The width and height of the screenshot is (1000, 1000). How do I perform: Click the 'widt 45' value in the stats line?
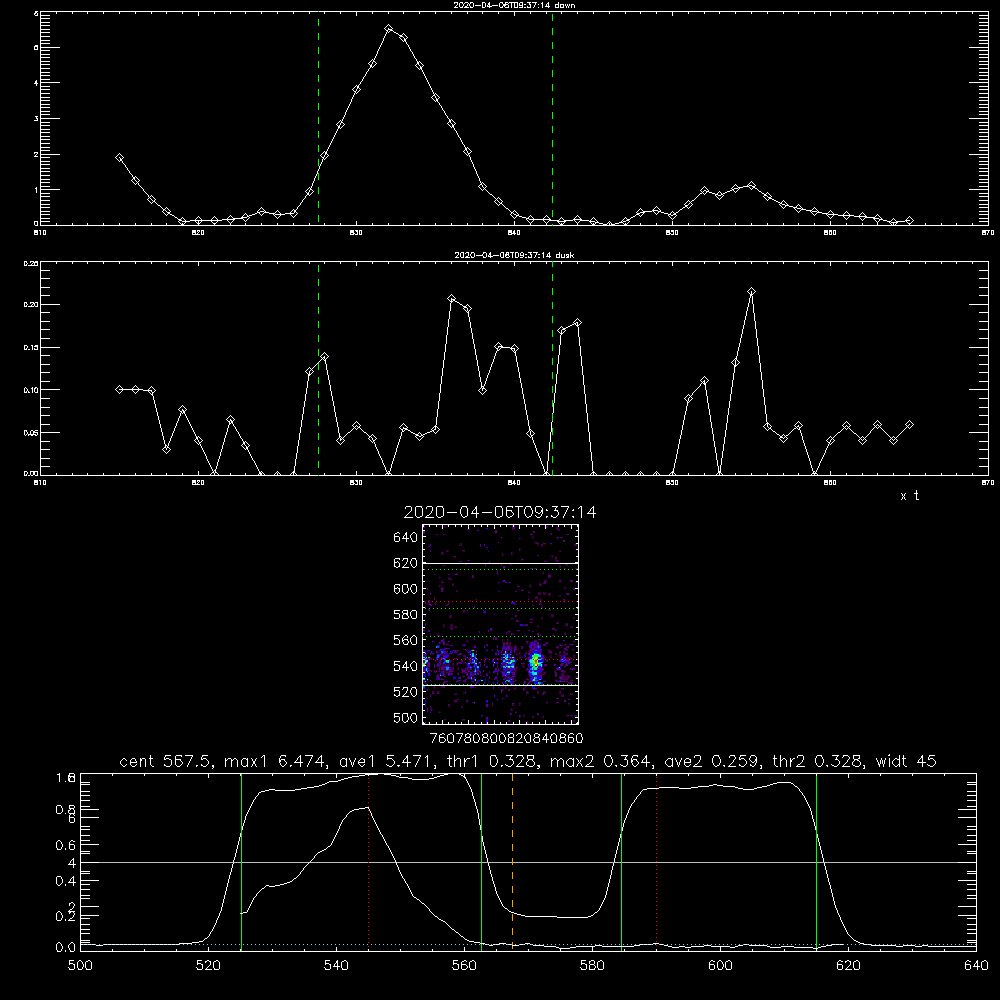(906, 761)
